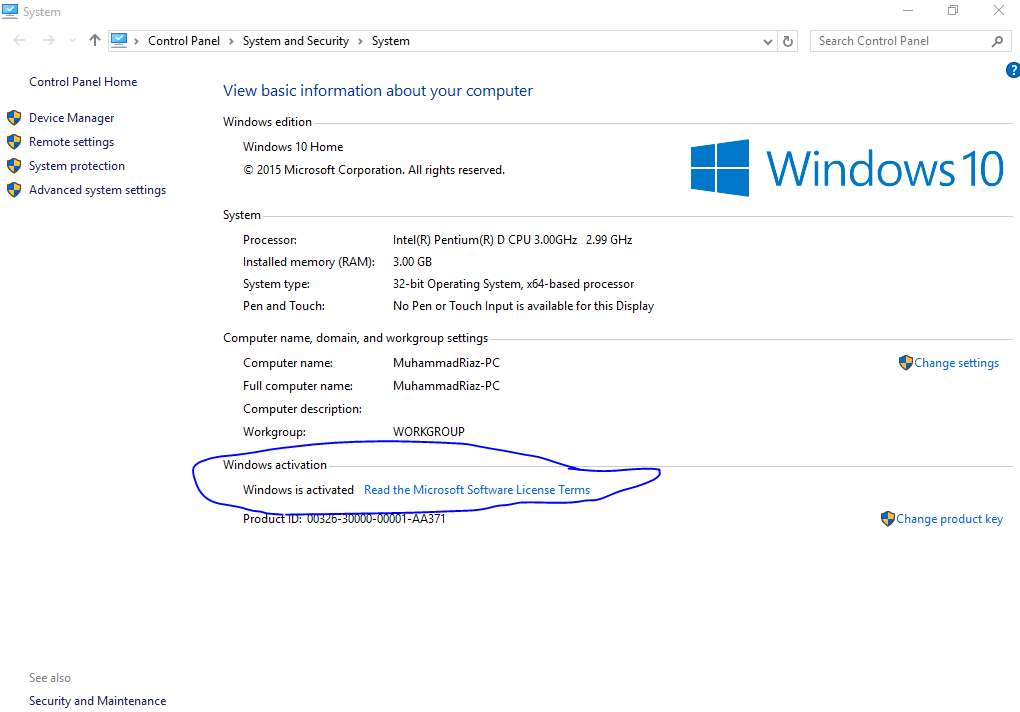Click the Remote settings shield icon
This screenshot has height=712, width=1020.
click(14, 142)
